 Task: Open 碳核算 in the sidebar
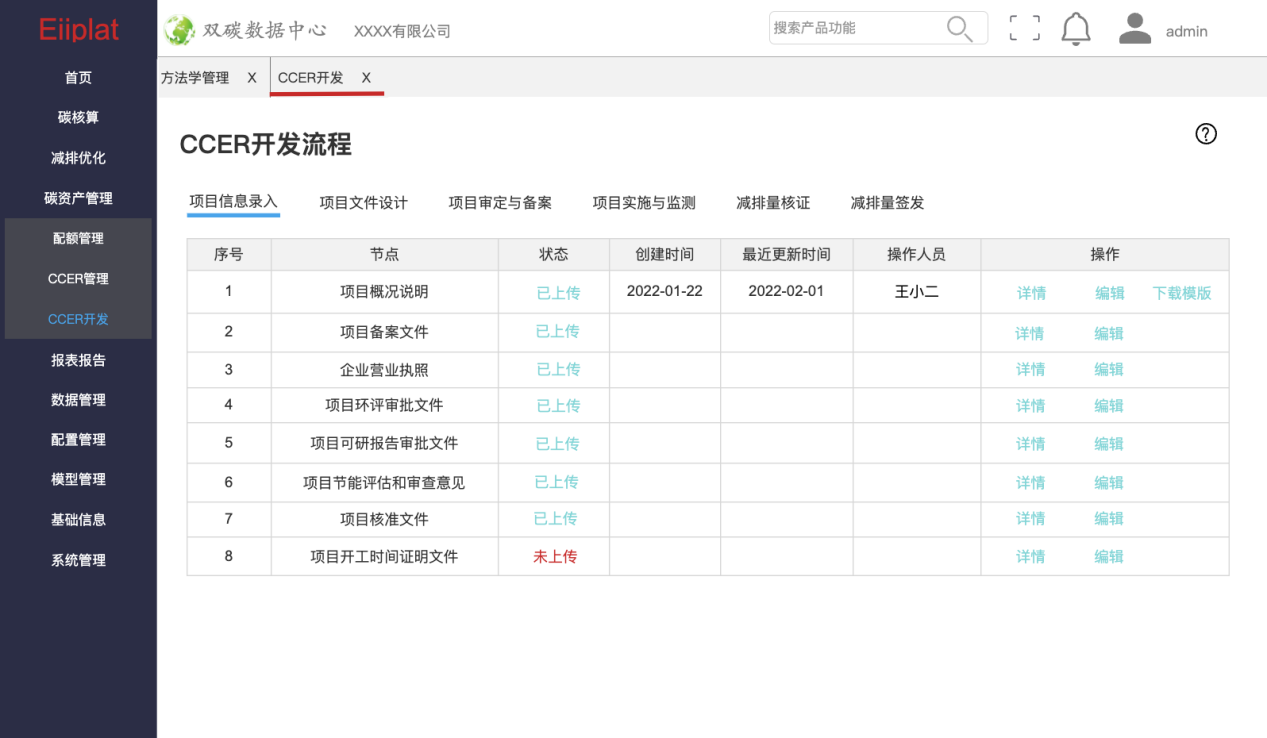78,118
